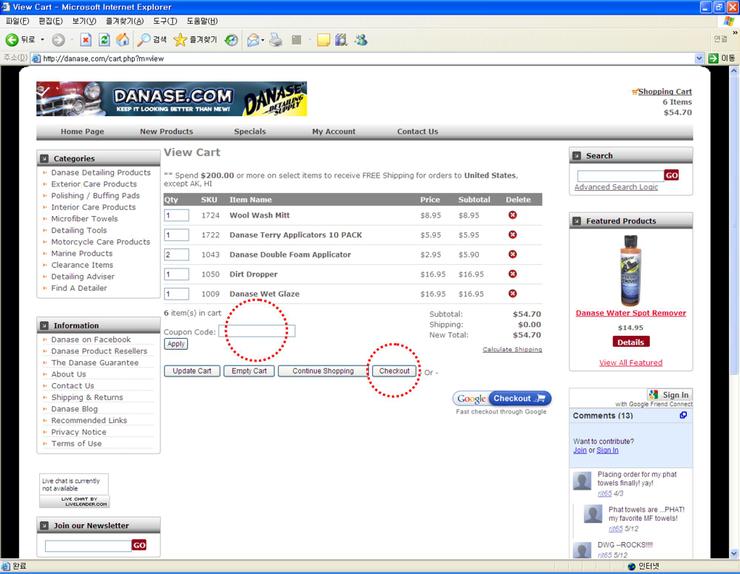Delete Danase Double Foam Applicator item
Image resolution: width=740 pixels, height=574 pixels.
513,254
